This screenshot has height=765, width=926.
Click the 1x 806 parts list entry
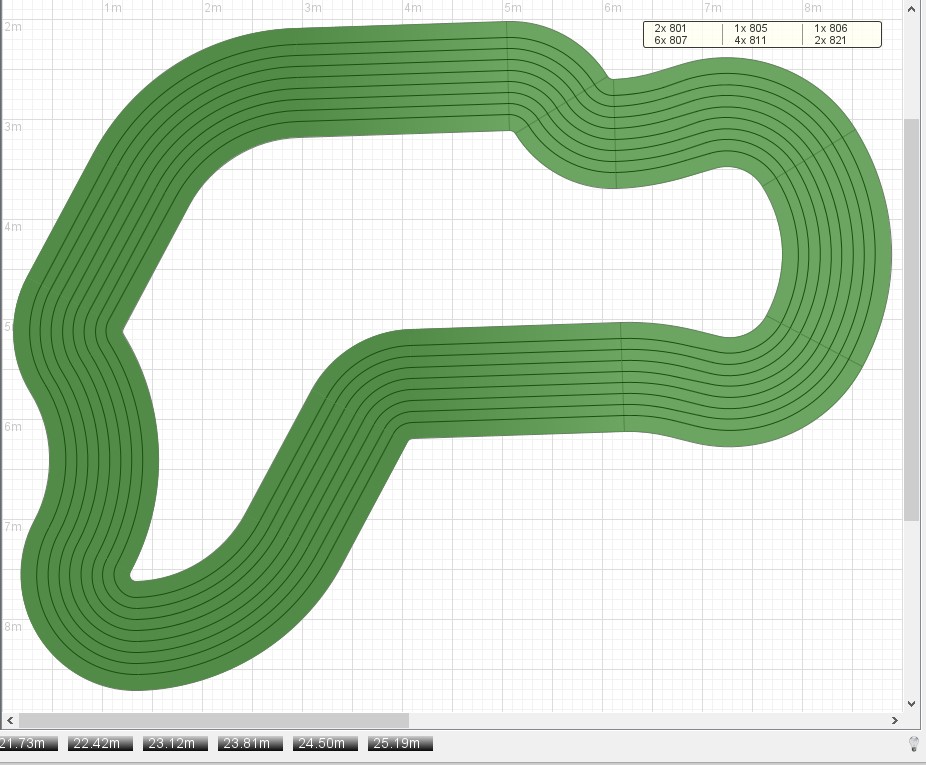830,28
